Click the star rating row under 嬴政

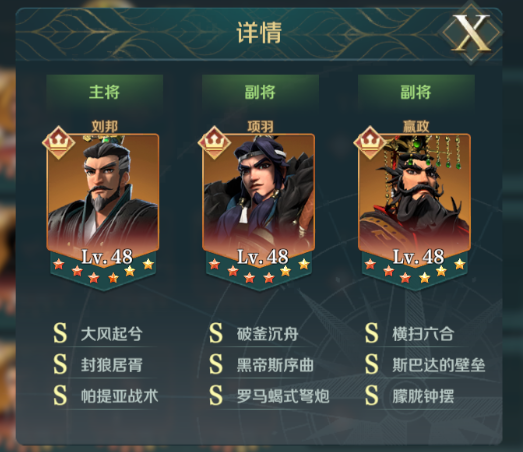coord(415,271)
